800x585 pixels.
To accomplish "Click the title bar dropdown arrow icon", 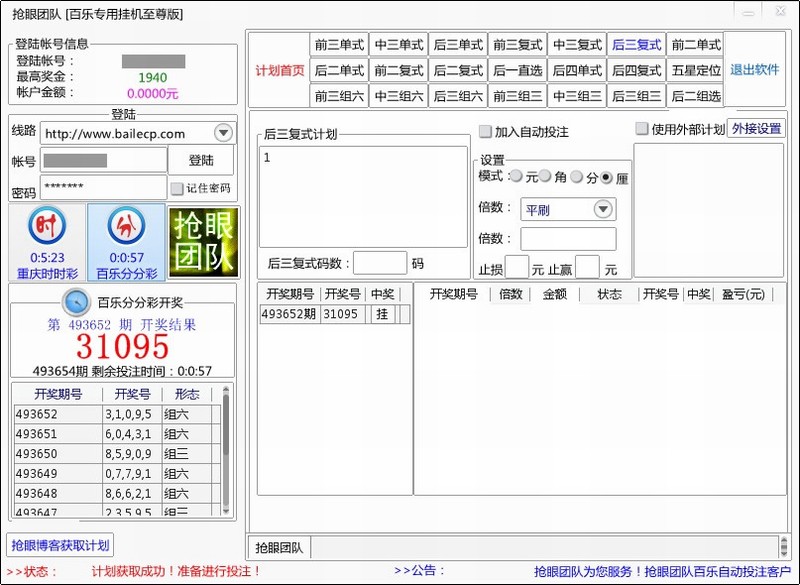I will click(741, 10).
